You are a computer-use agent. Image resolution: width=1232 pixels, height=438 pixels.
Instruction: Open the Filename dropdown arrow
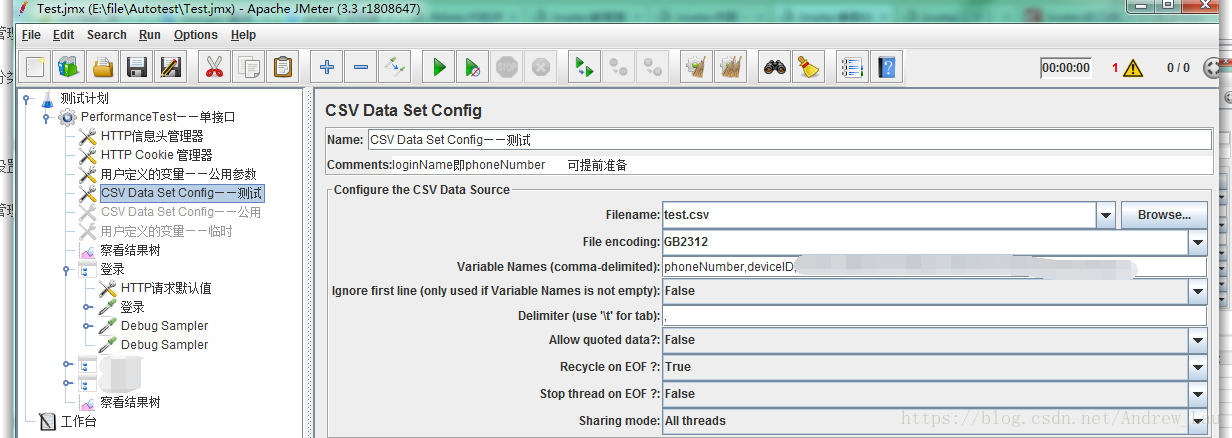click(x=1105, y=215)
